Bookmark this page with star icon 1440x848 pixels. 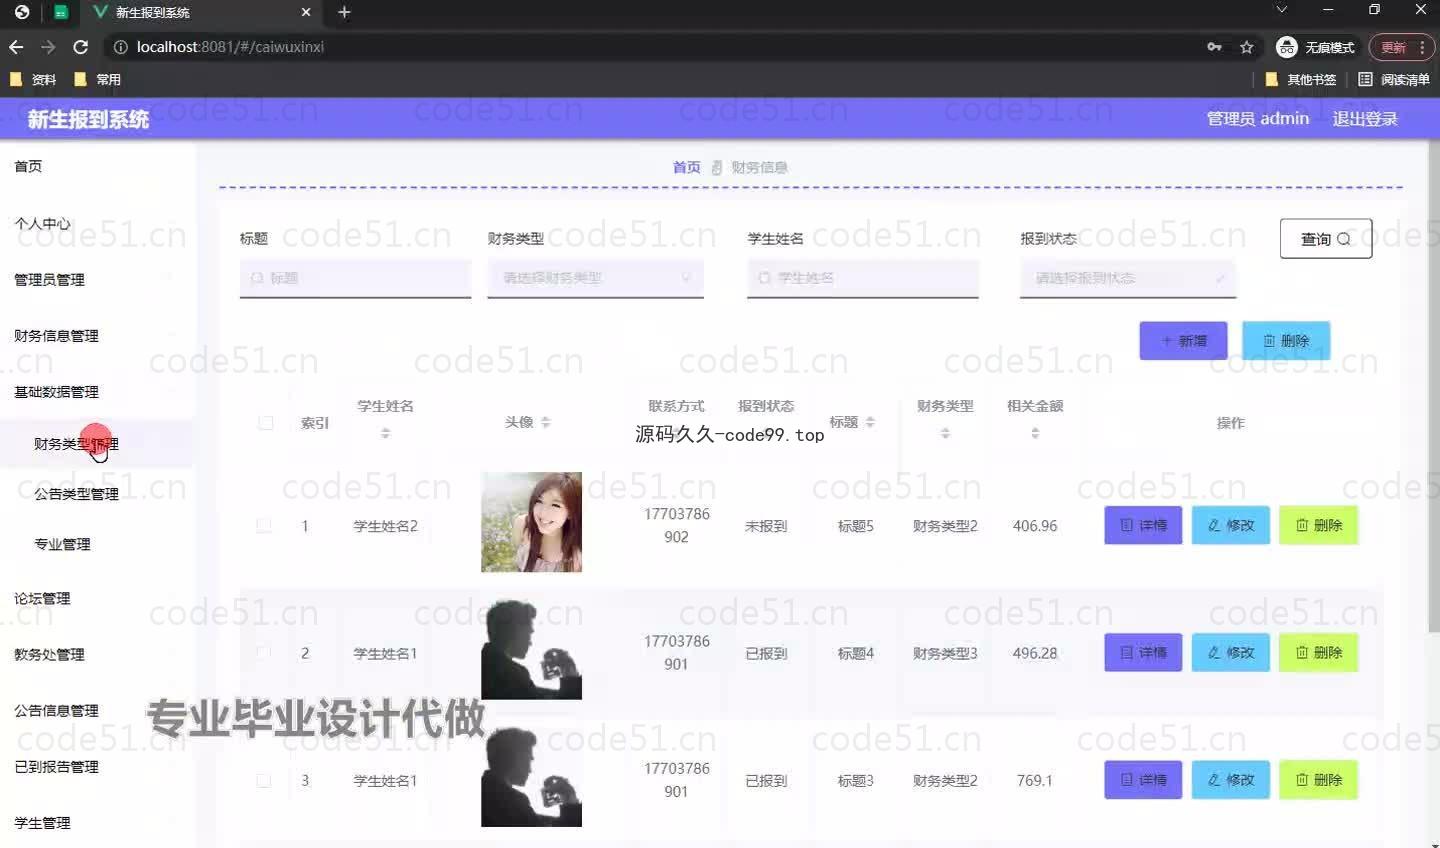pos(1246,47)
